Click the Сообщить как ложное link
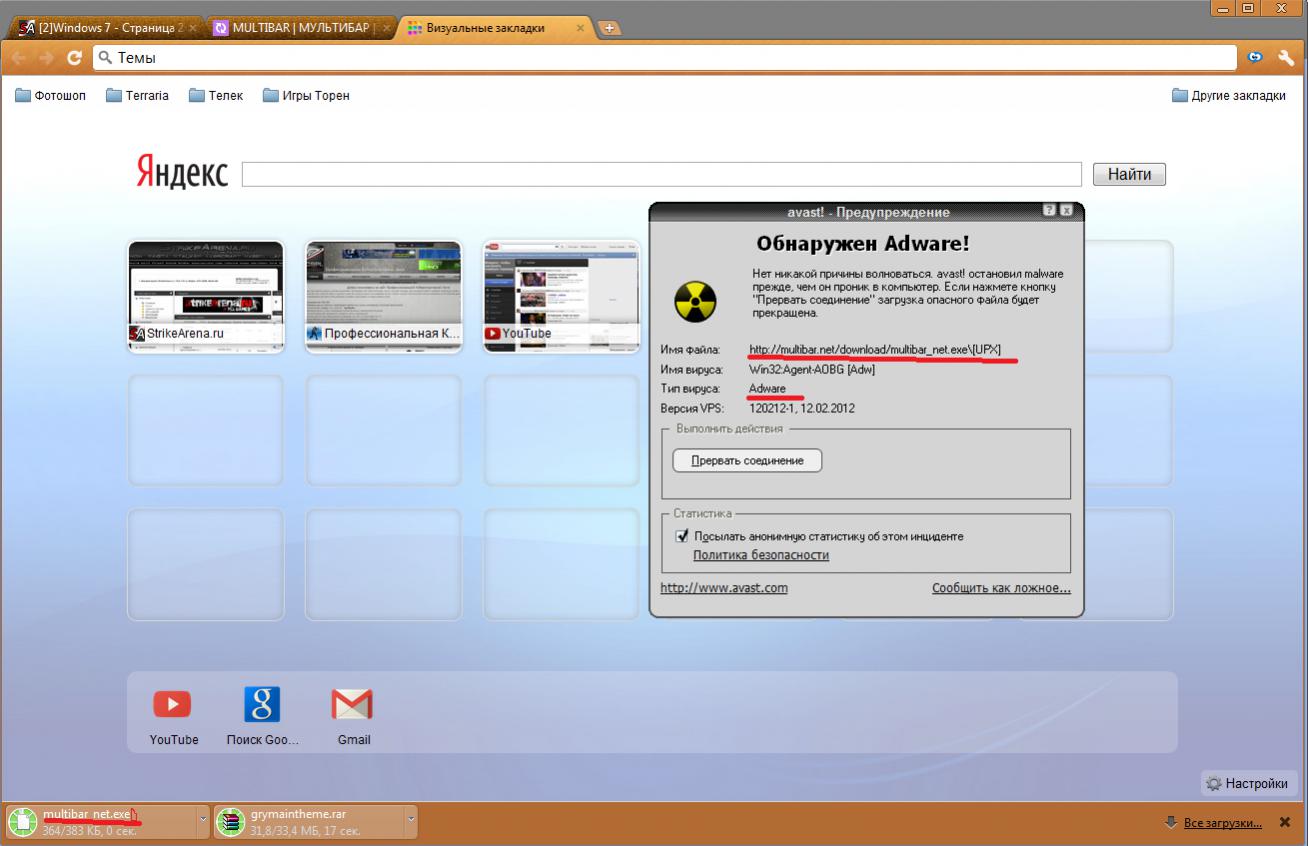Screen dimensions: 1308x846 coord(1001,588)
